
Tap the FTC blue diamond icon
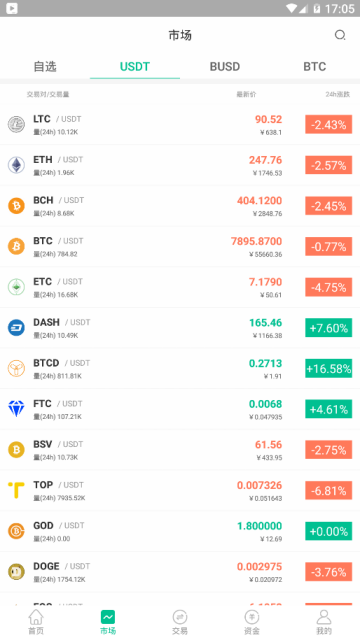point(16,409)
